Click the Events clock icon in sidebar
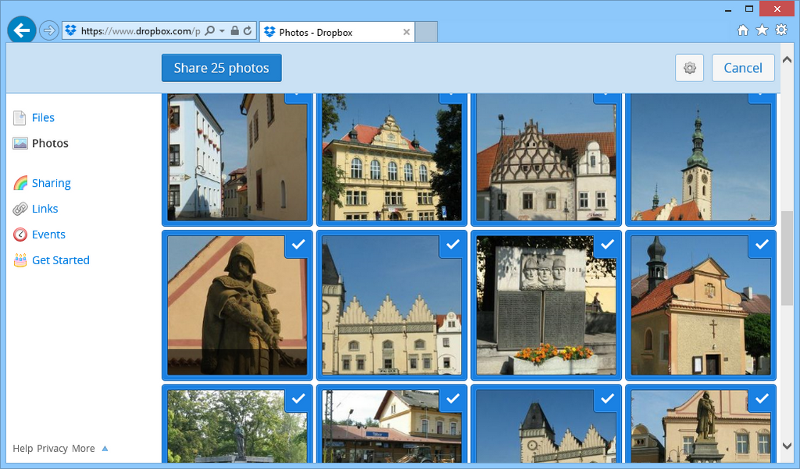This screenshot has width=800, height=469. coord(20,235)
